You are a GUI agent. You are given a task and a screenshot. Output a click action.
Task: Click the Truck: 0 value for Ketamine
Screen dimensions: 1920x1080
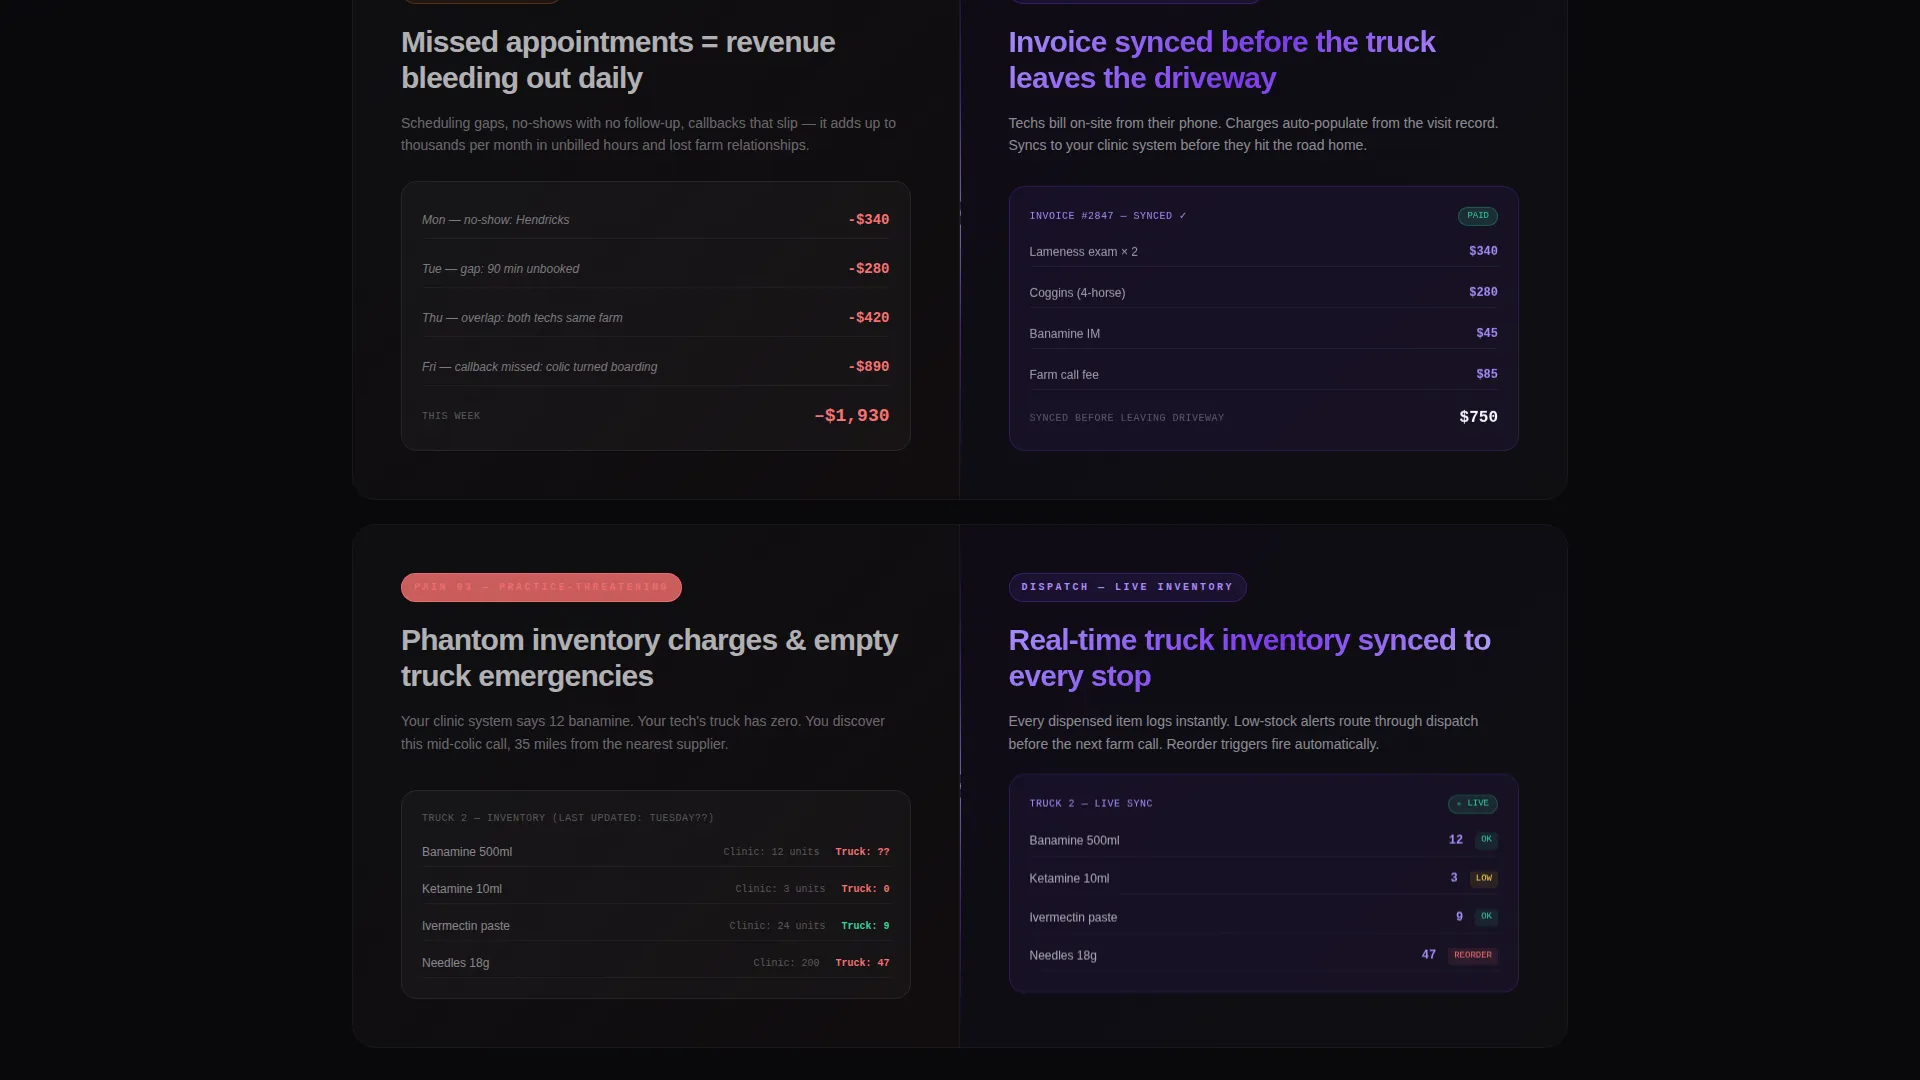[865, 890]
